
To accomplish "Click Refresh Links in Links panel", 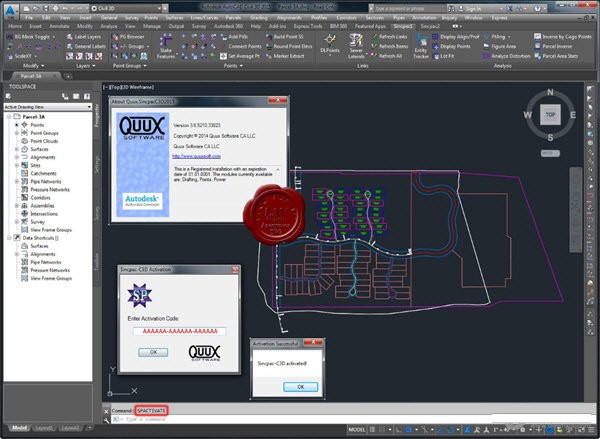I will tap(390, 37).
